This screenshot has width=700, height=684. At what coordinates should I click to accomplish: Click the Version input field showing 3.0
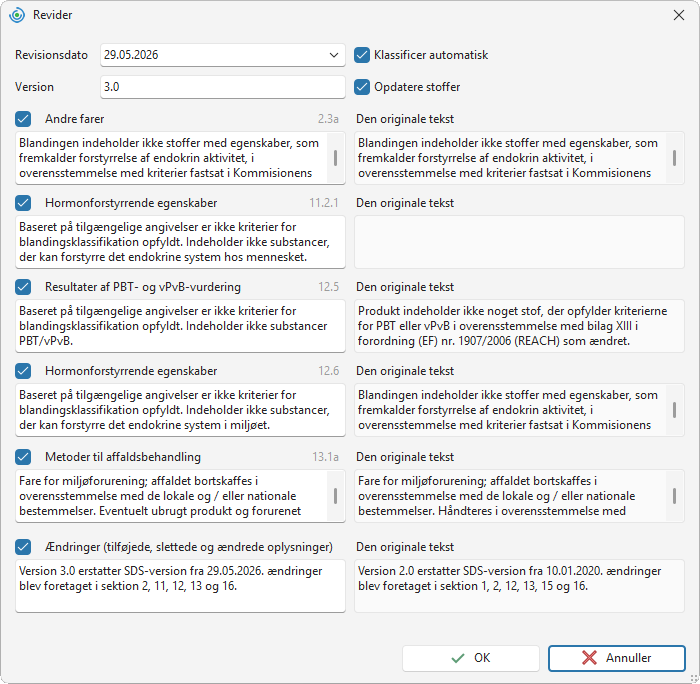click(222, 87)
